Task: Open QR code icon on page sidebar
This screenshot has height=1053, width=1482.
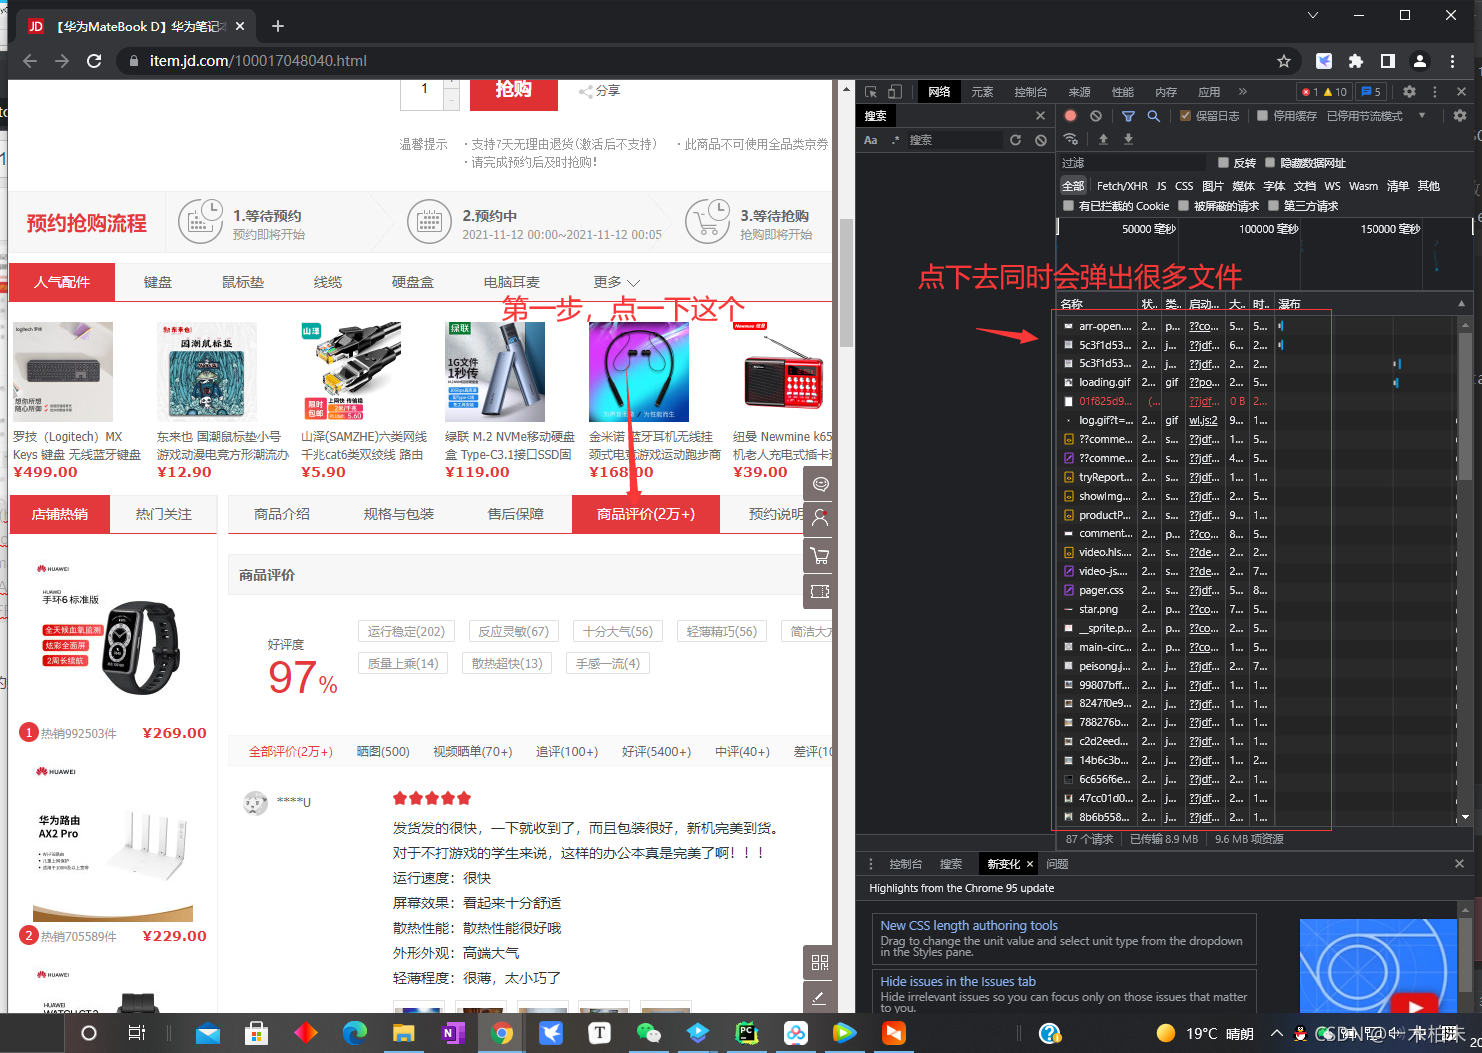Action: (x=820, y=962)
